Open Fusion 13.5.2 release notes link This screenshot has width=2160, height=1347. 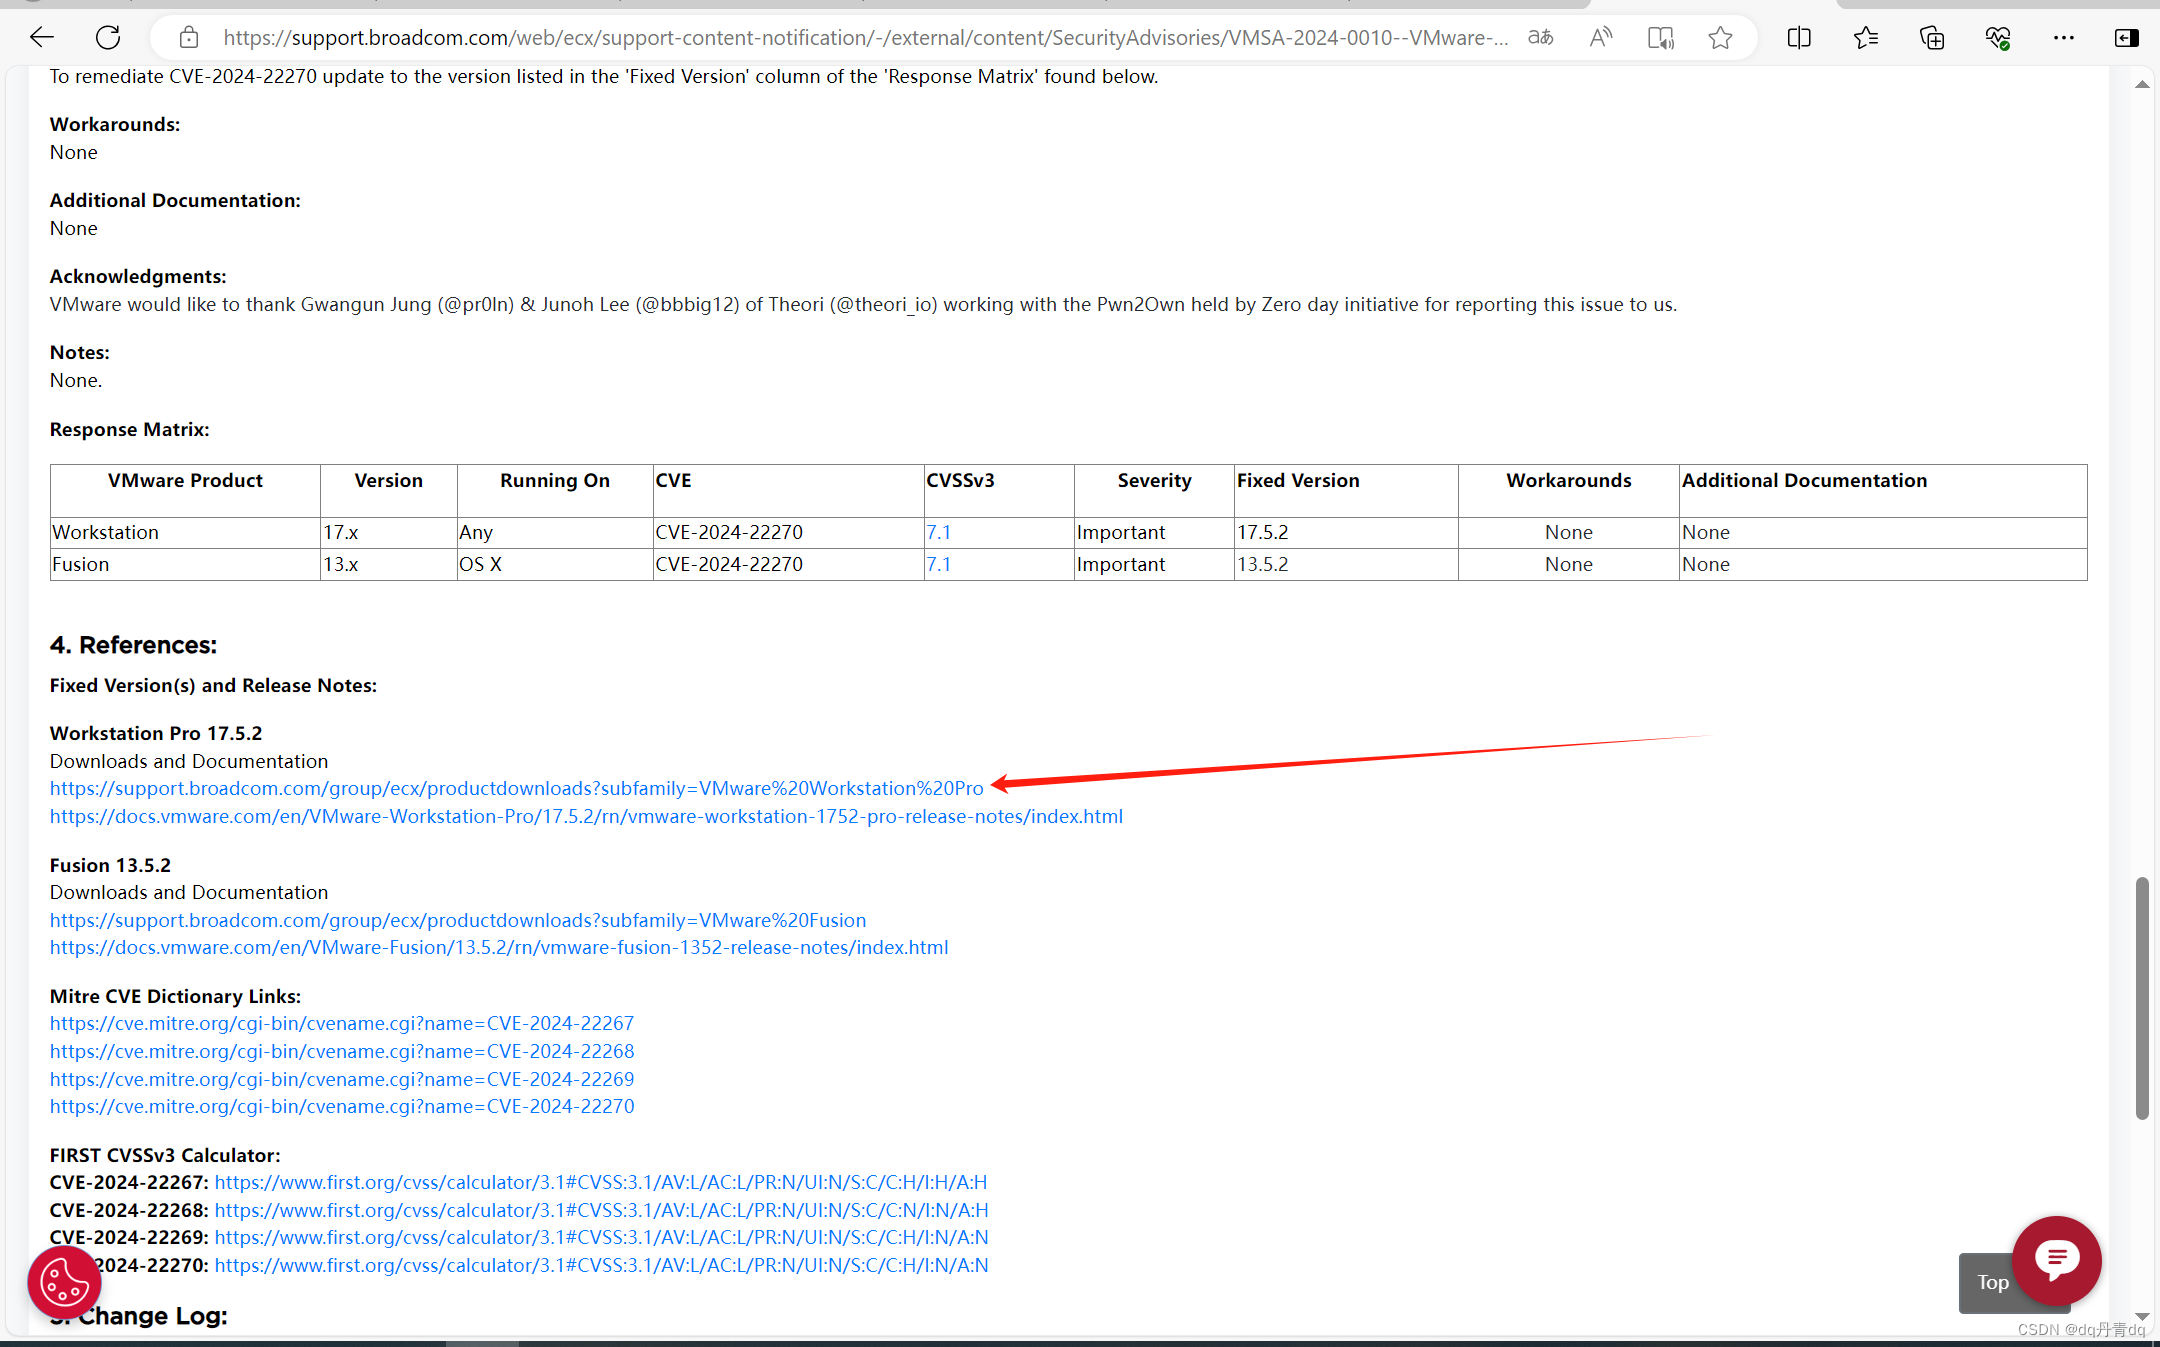tap(498, 948)
